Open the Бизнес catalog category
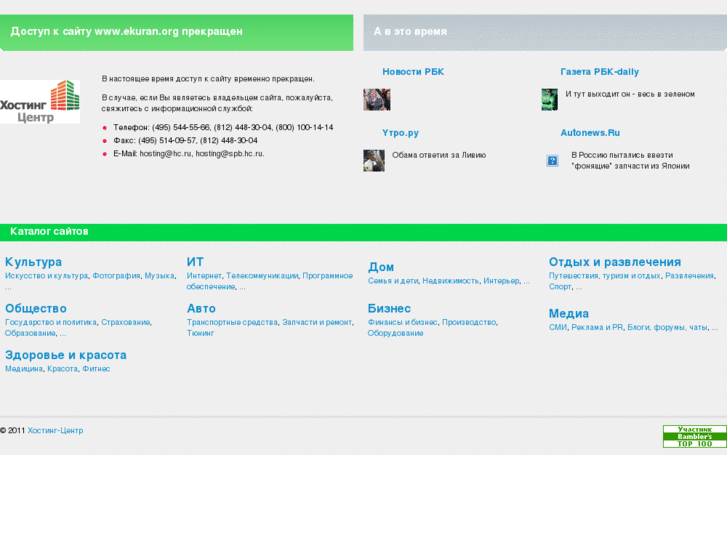 pyautogui.click(x=389, y=308)
